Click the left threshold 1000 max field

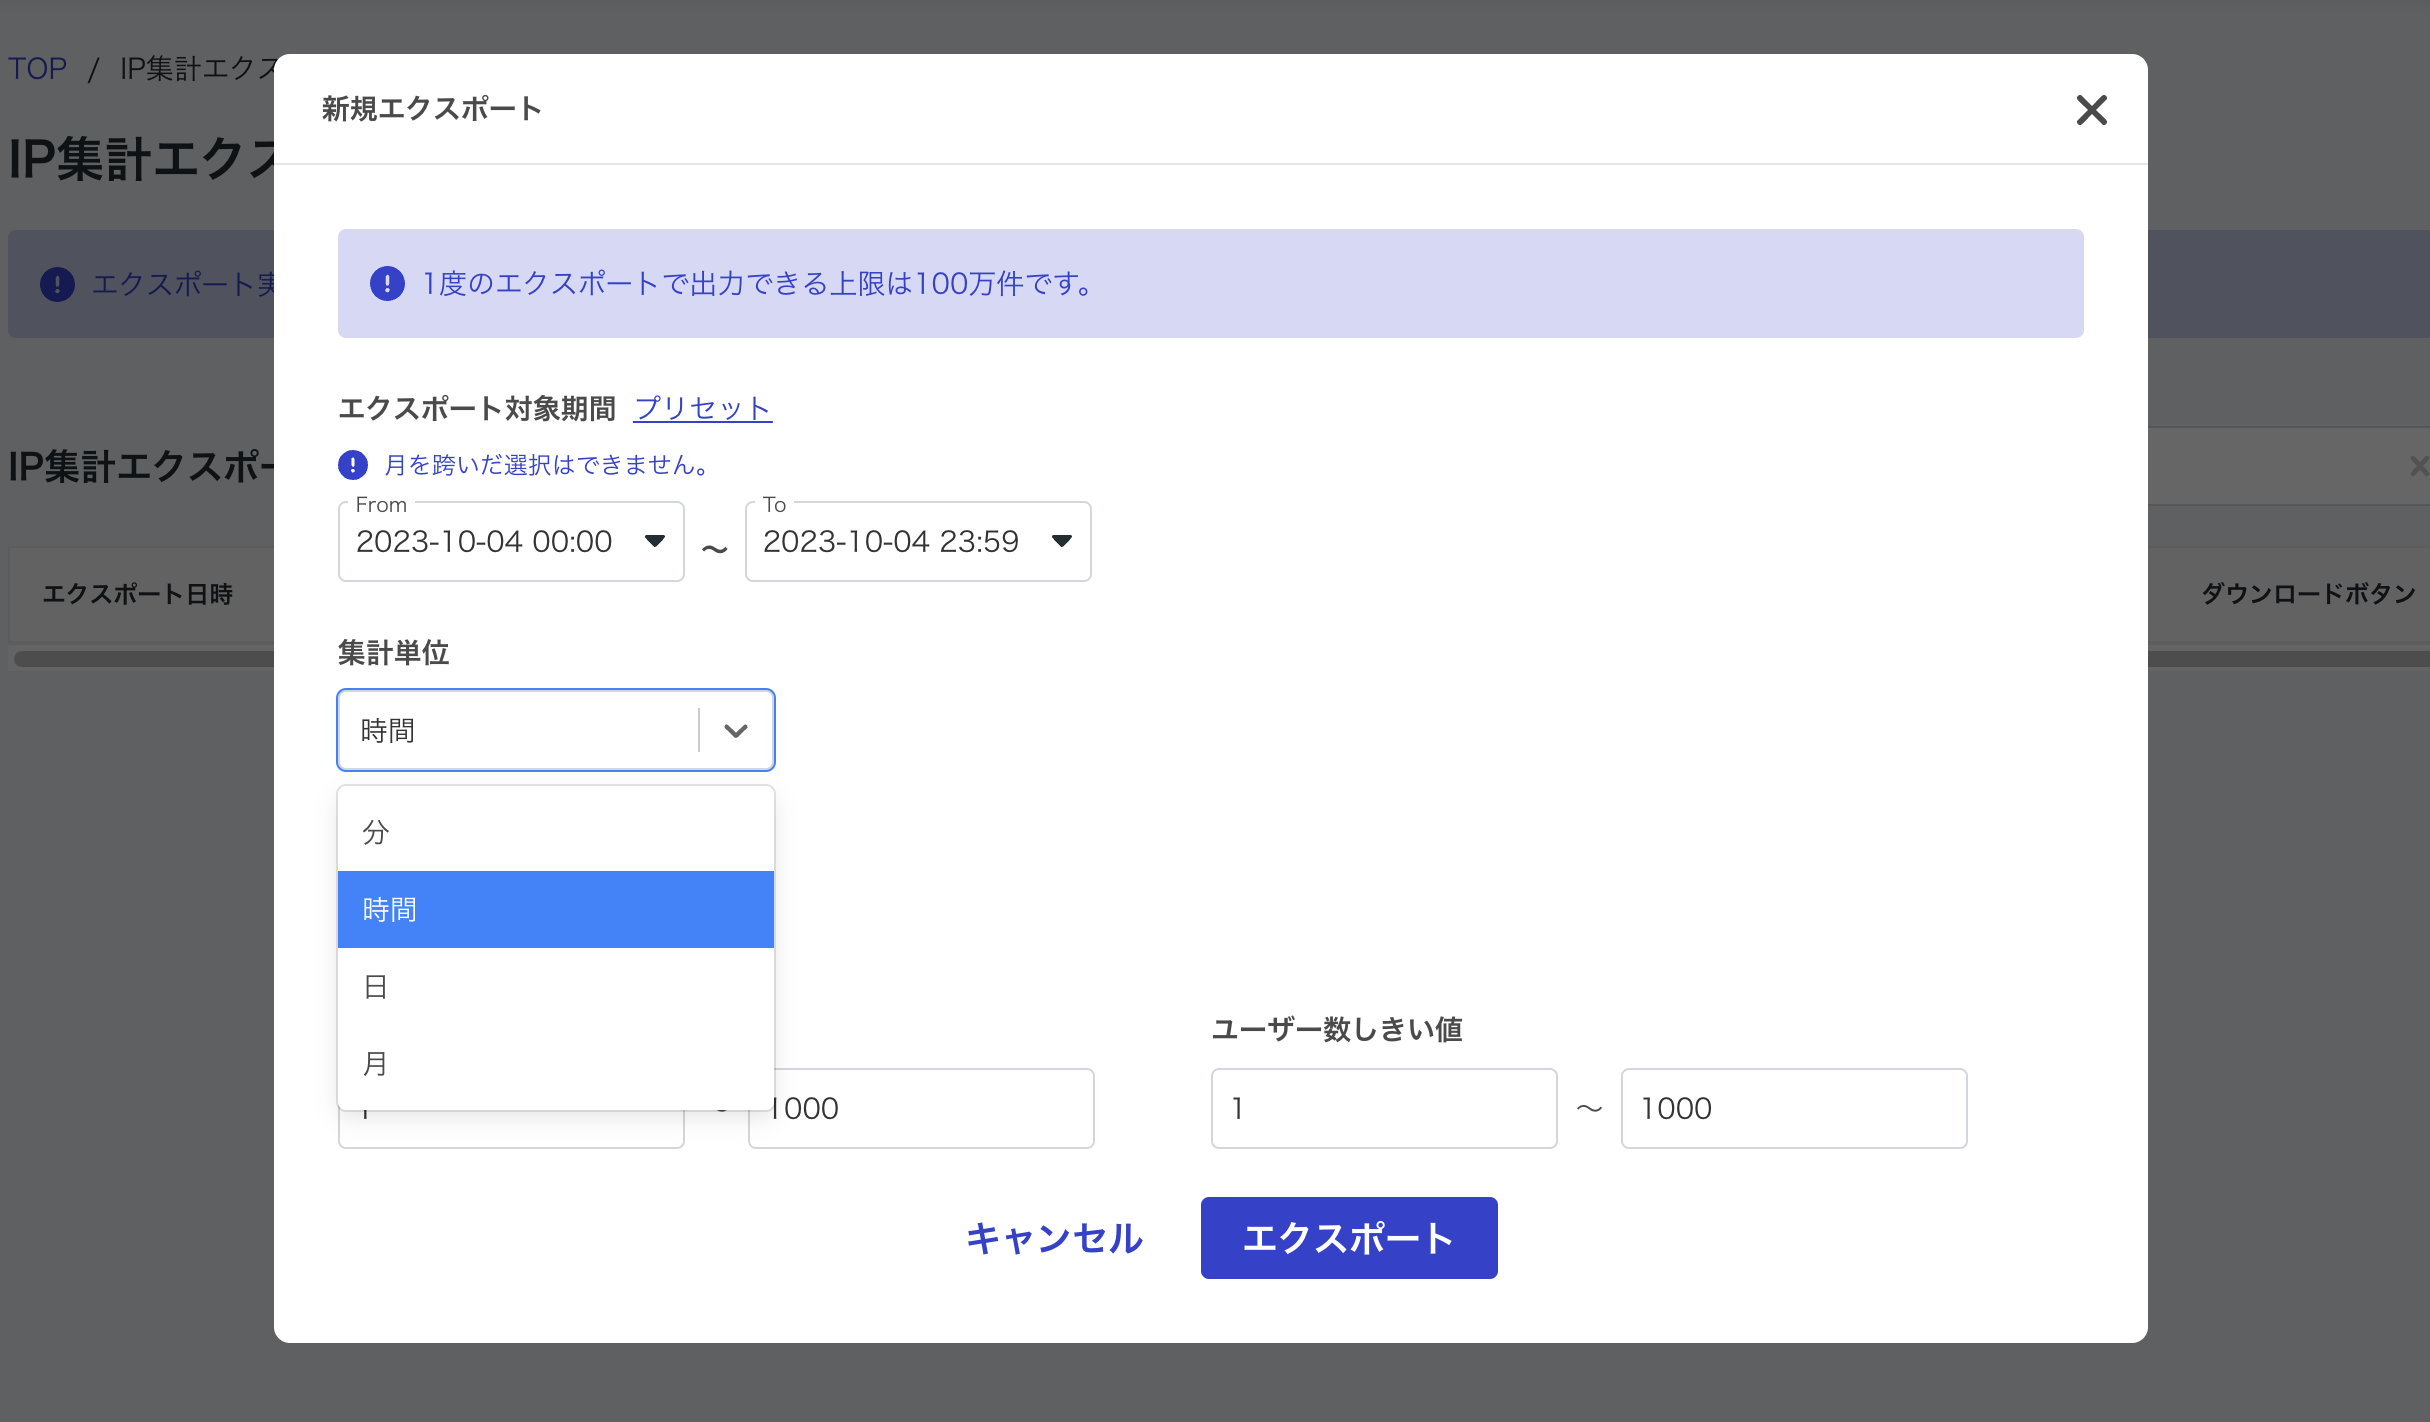[x=930, y=1109]
